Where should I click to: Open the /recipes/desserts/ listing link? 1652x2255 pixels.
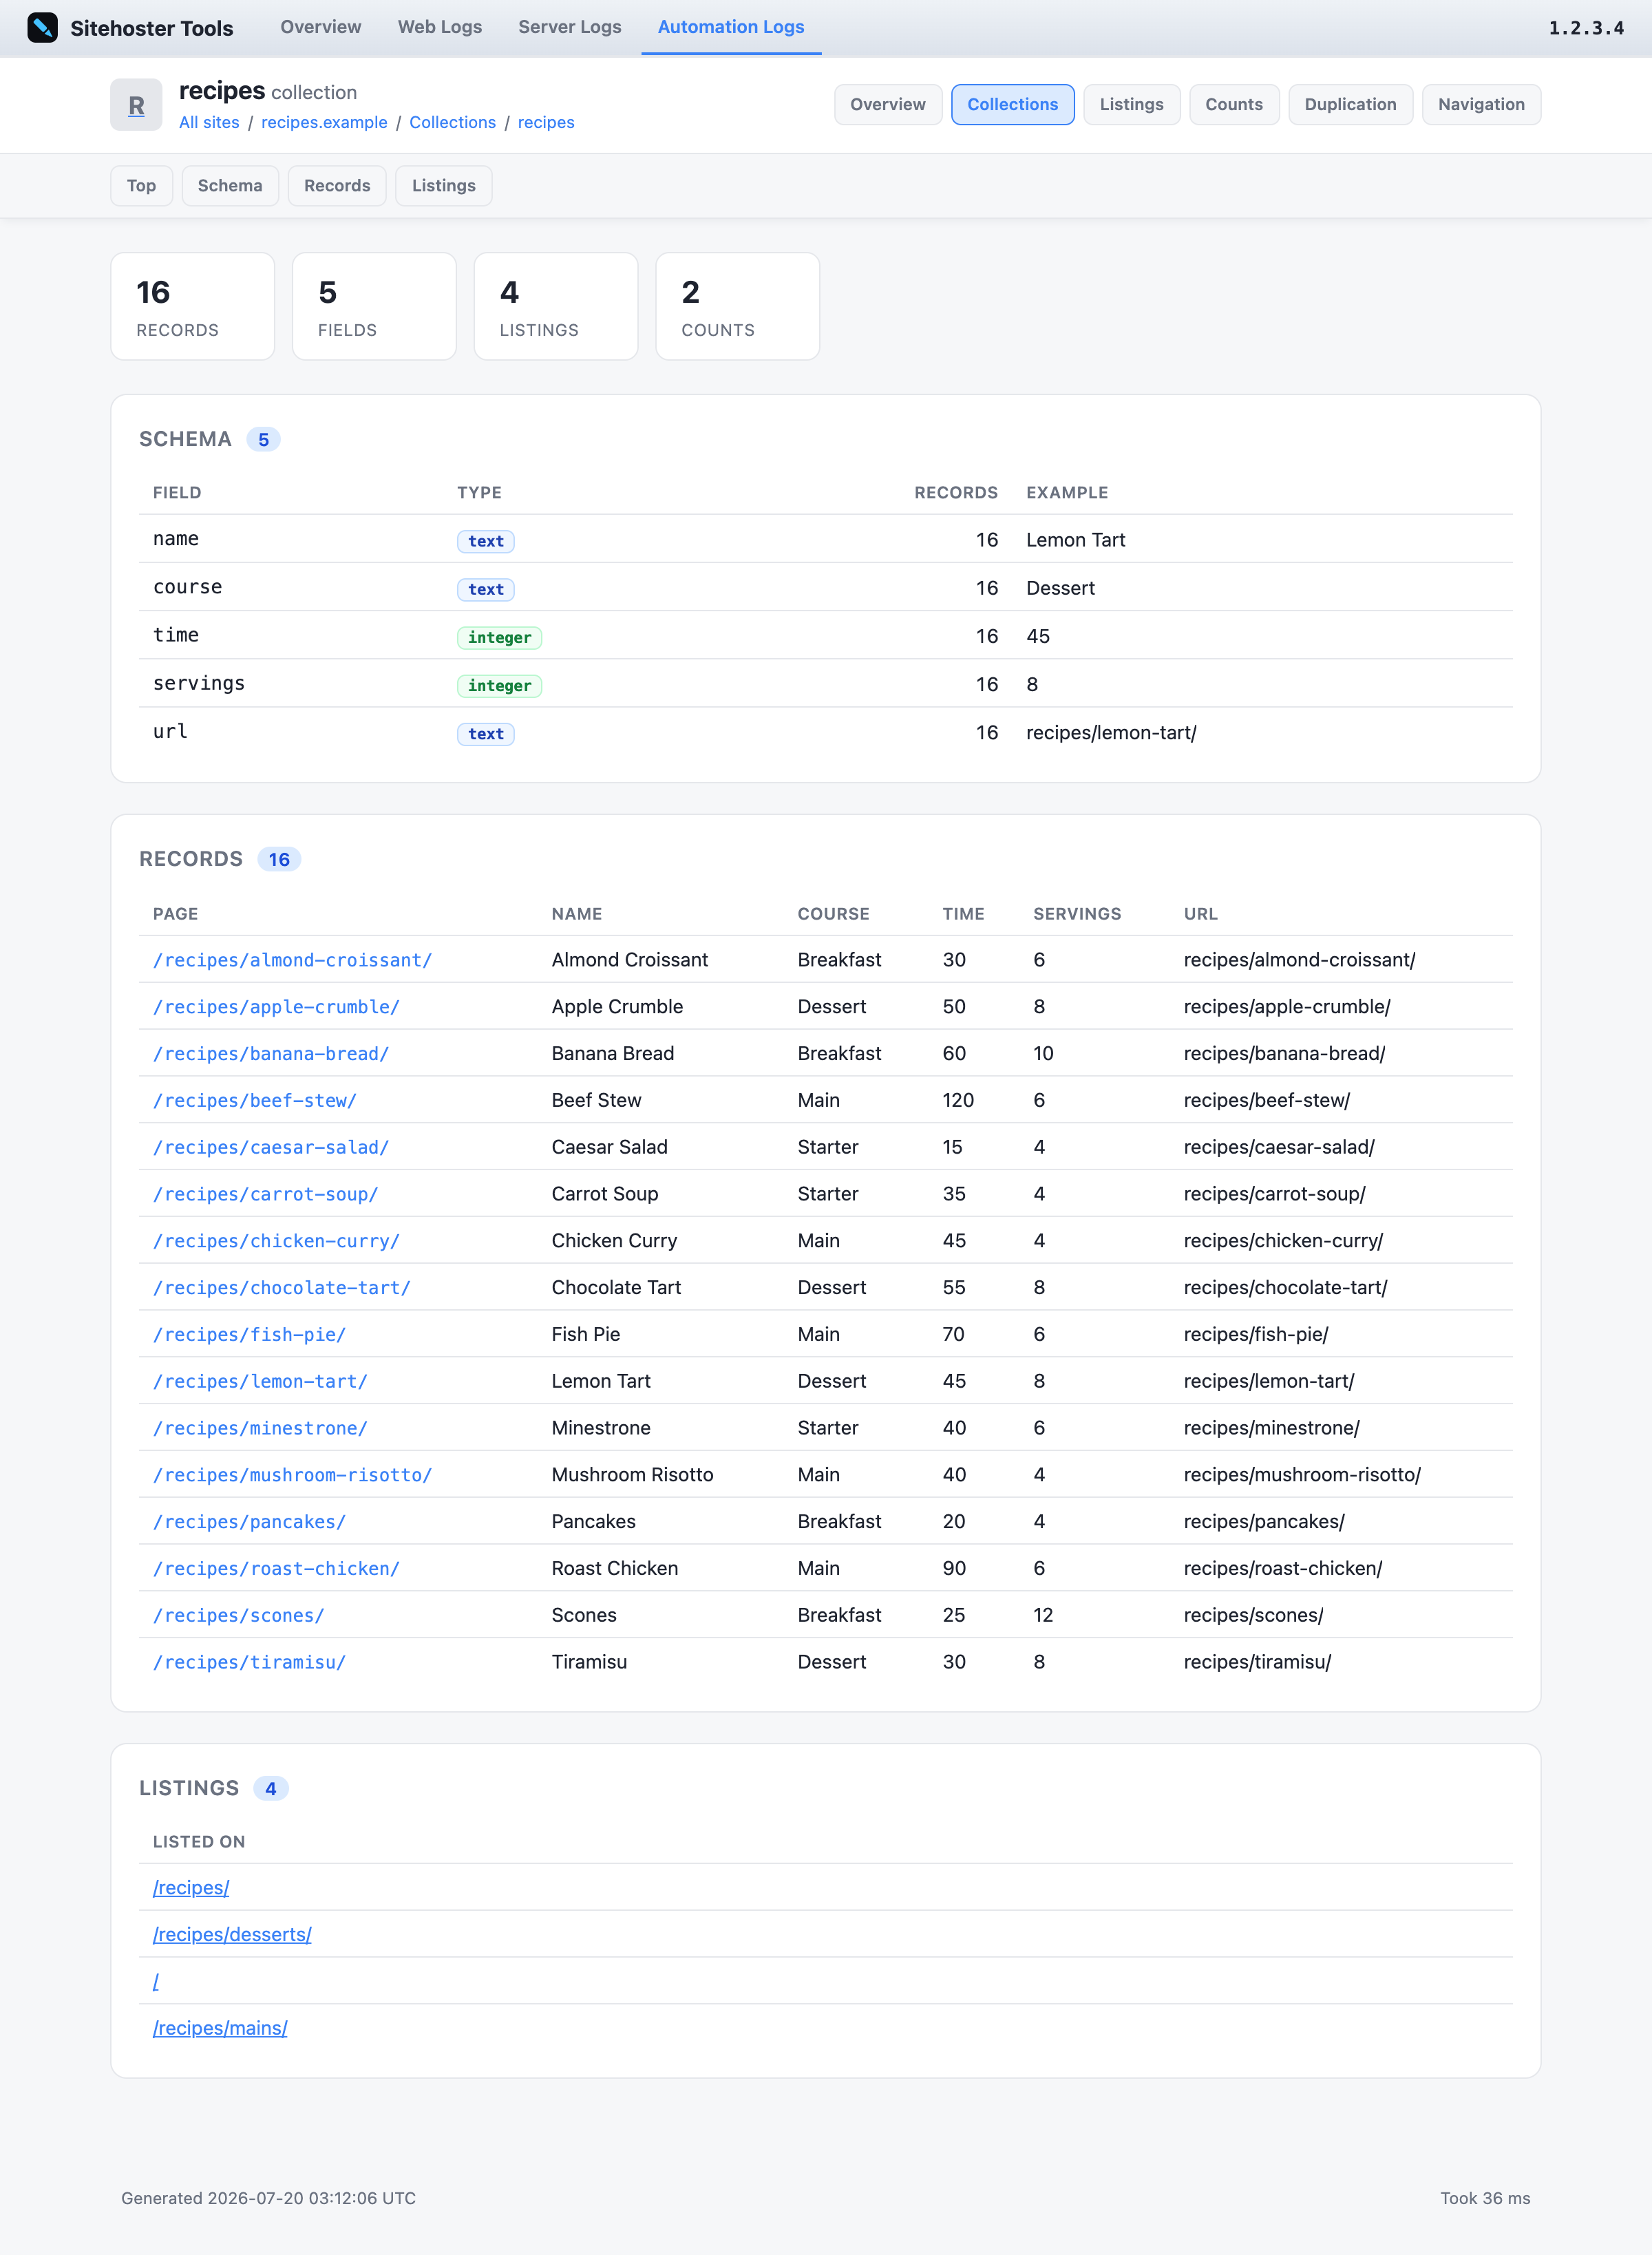pos(232,1935)
